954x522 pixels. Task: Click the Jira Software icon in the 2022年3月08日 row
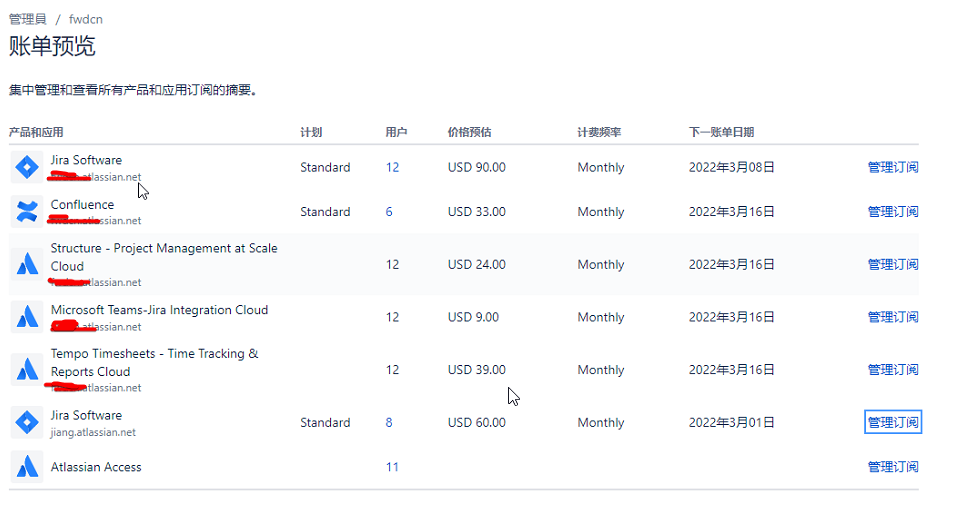pyautogui.click(x=27, y=167)
